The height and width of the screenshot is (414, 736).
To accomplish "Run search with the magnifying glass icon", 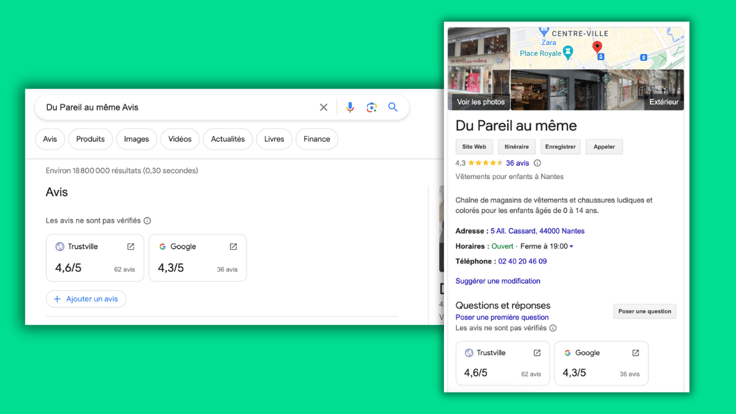I will (393, 107).
